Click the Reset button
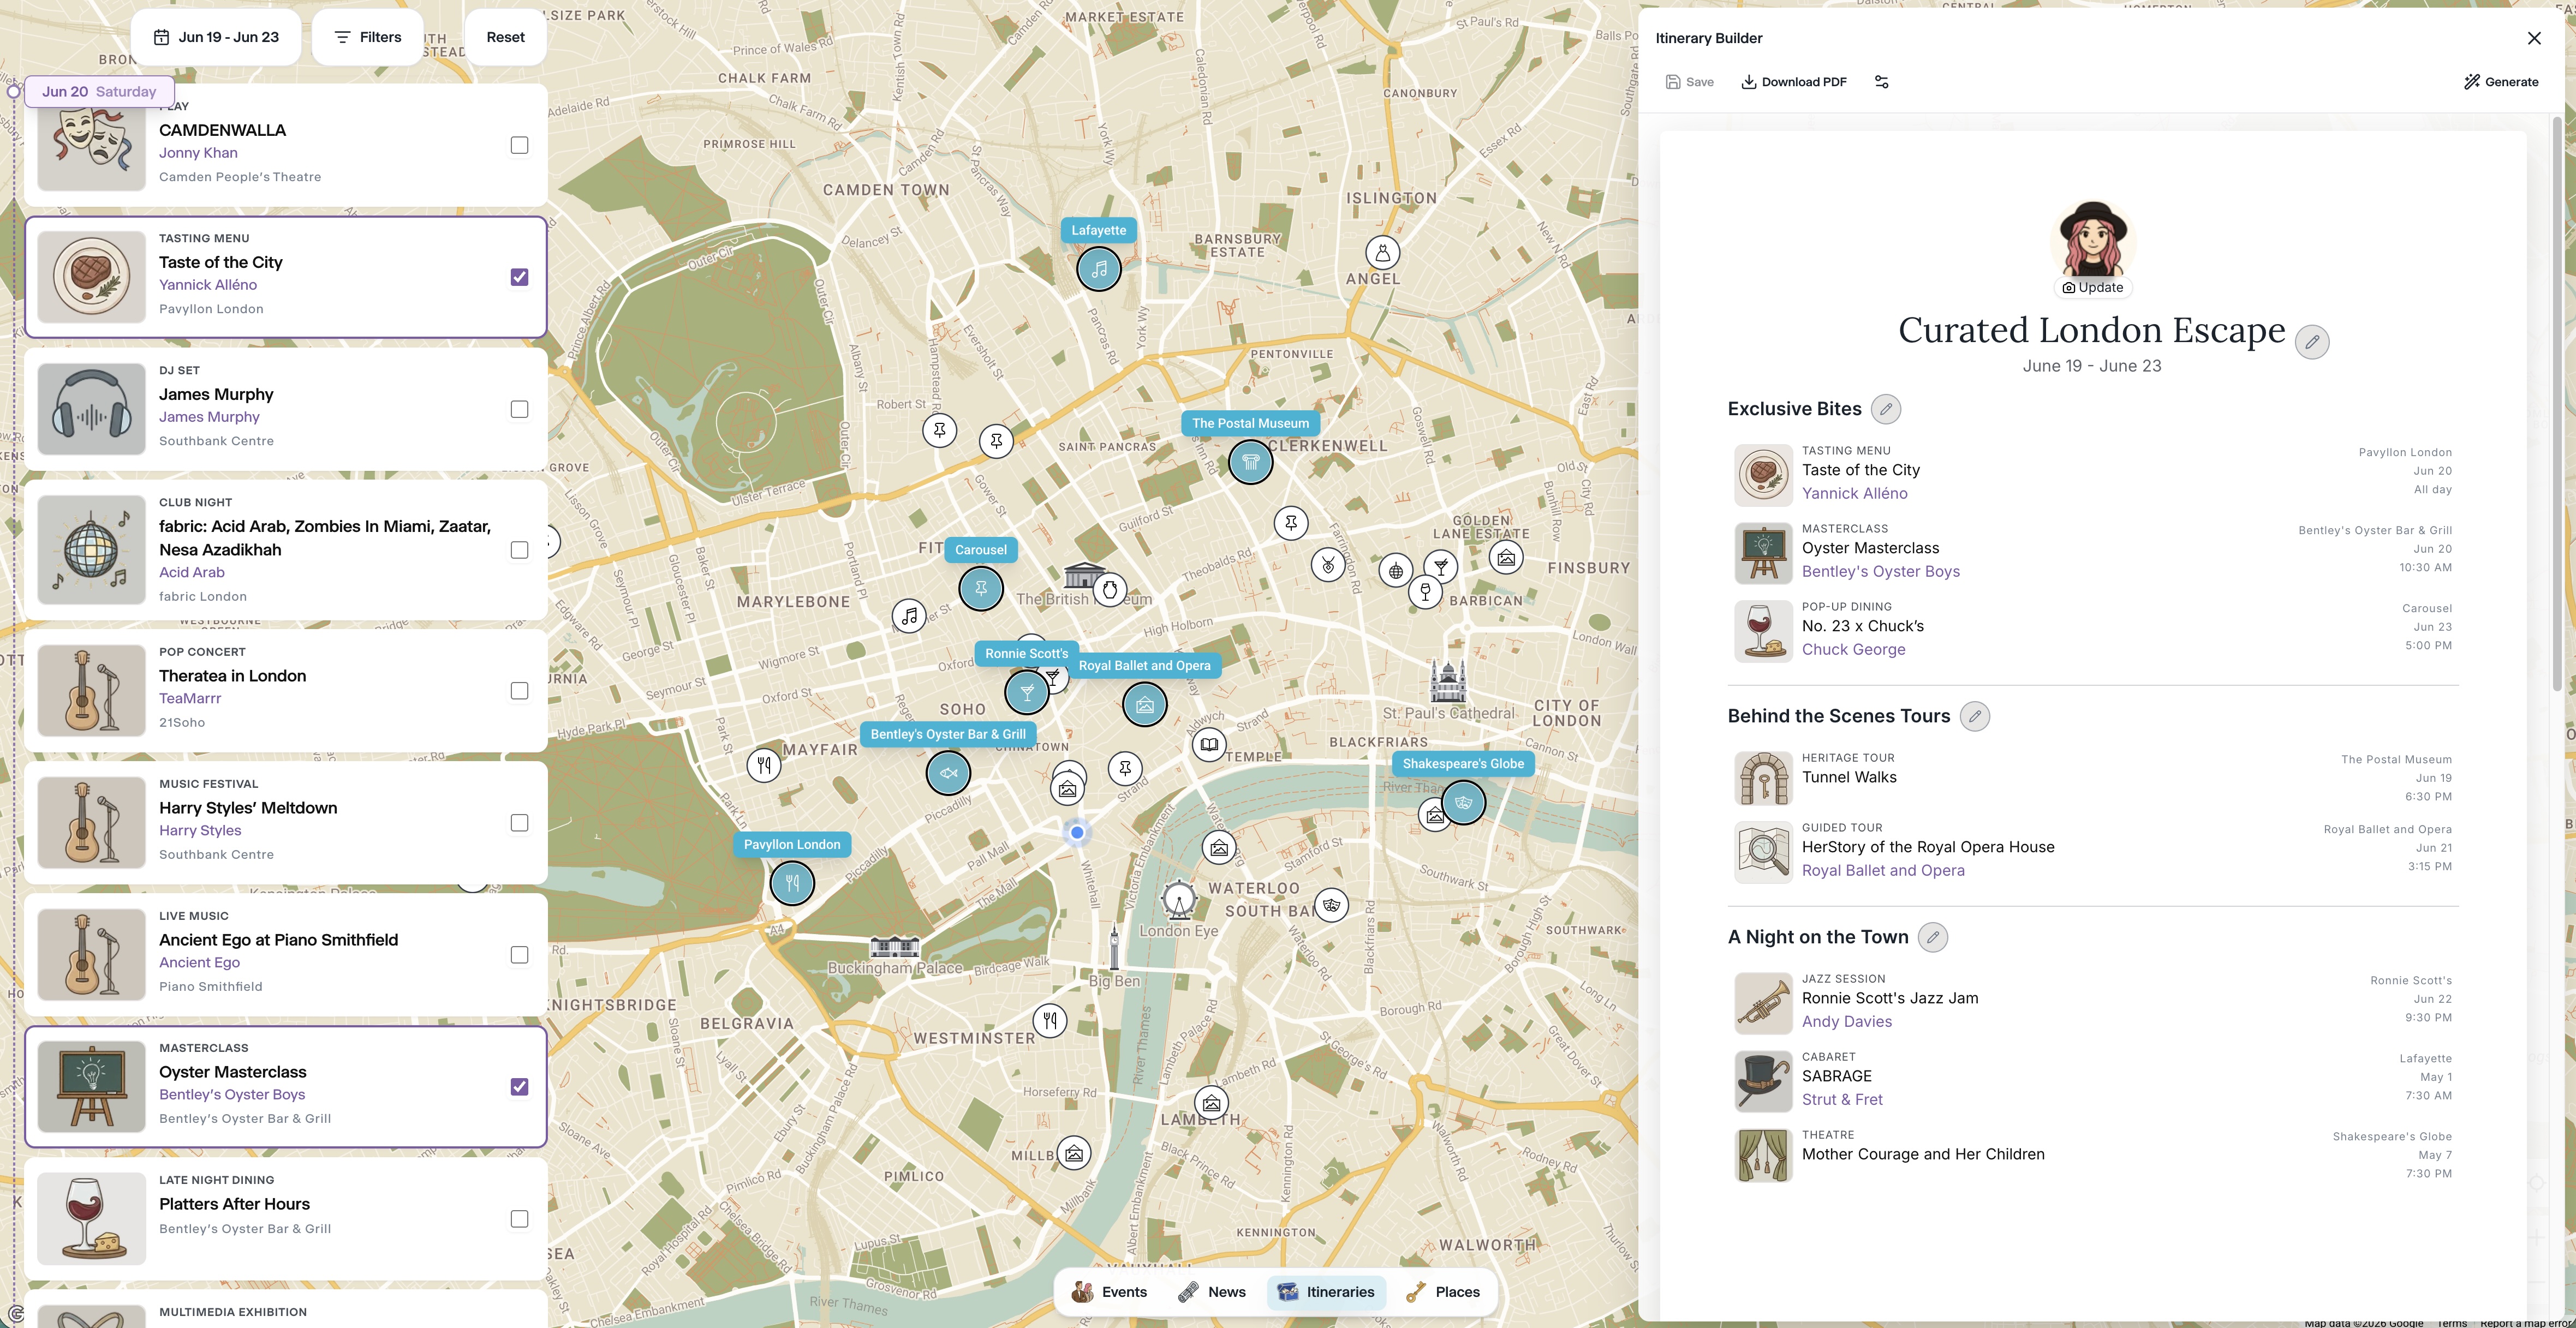The image size is (2576, 1328). click(x=505, y=37)
